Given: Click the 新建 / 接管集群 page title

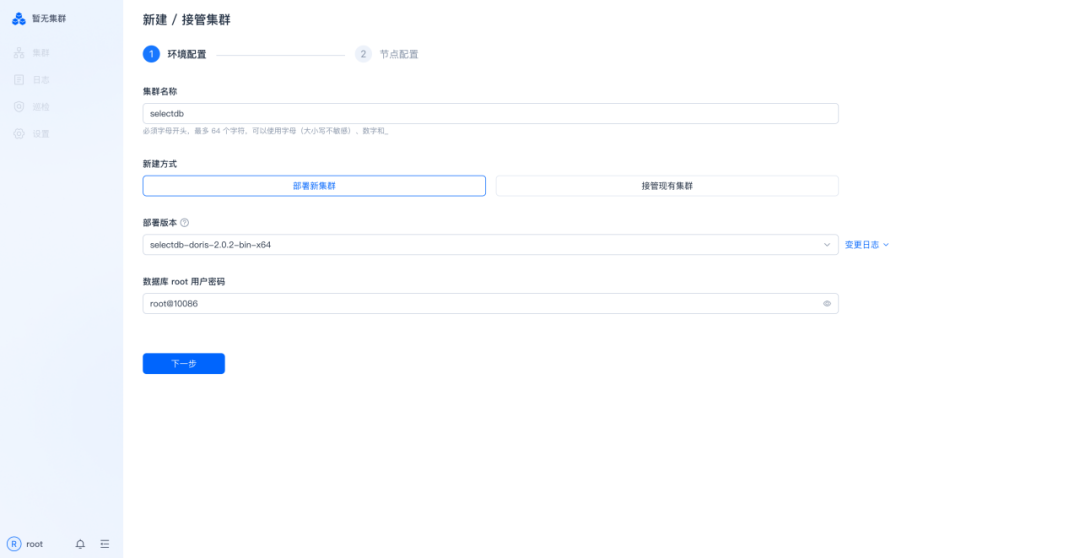Looking at the screenshot, I should [x=187, y=20].
